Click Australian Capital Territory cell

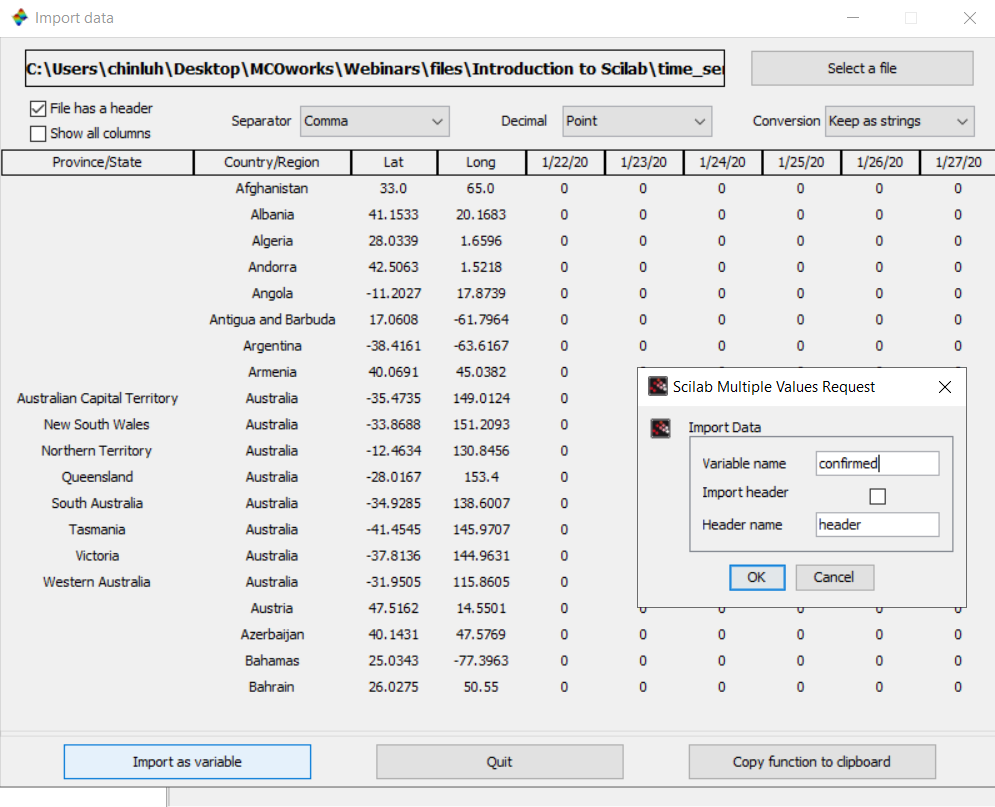(x=97, y=398)
